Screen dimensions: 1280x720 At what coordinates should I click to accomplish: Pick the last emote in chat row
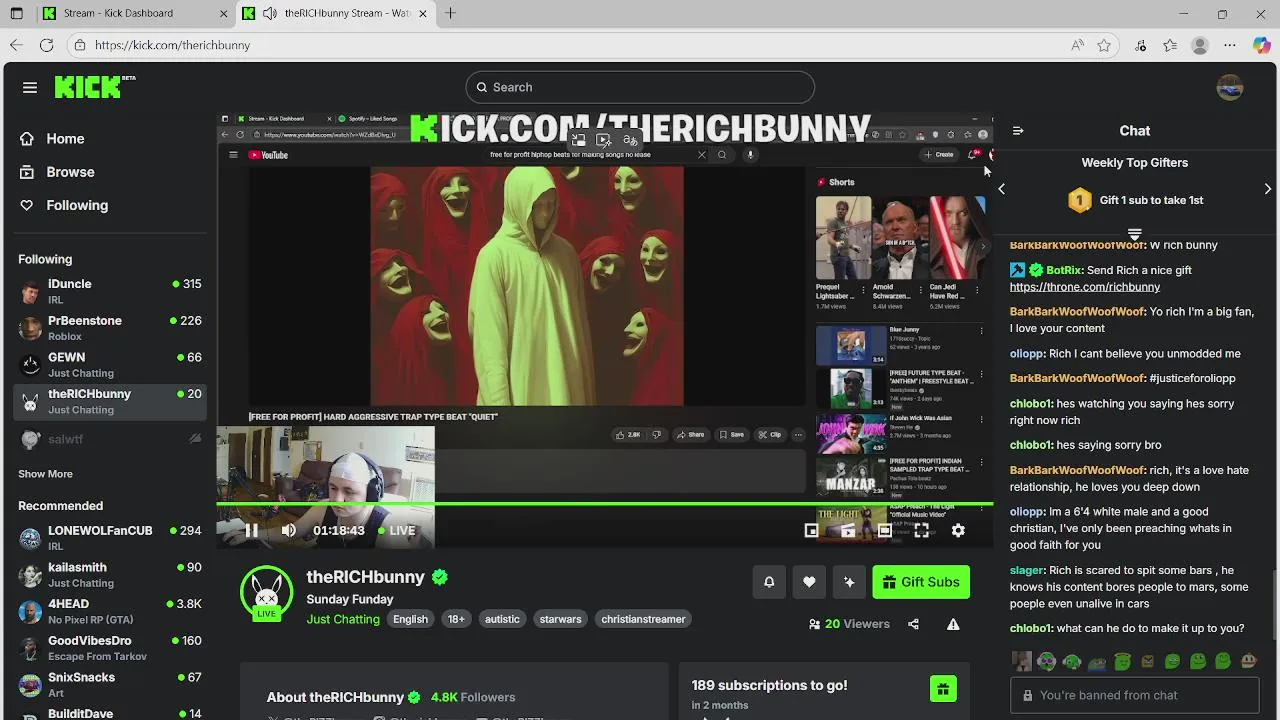[1248, 661]
